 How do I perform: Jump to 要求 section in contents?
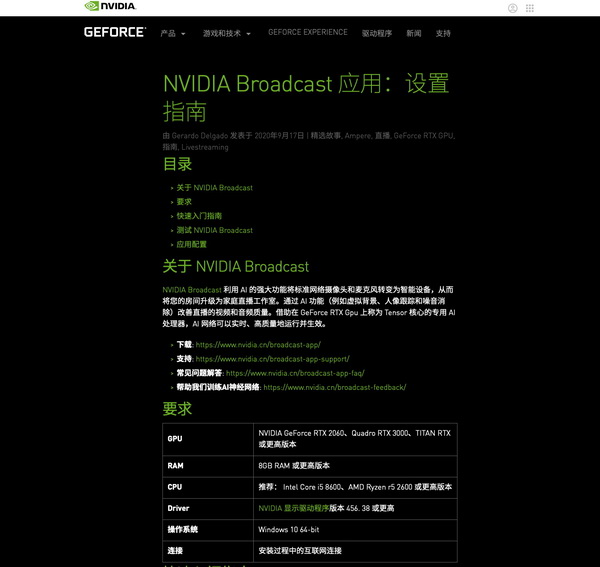pos(184,202)
